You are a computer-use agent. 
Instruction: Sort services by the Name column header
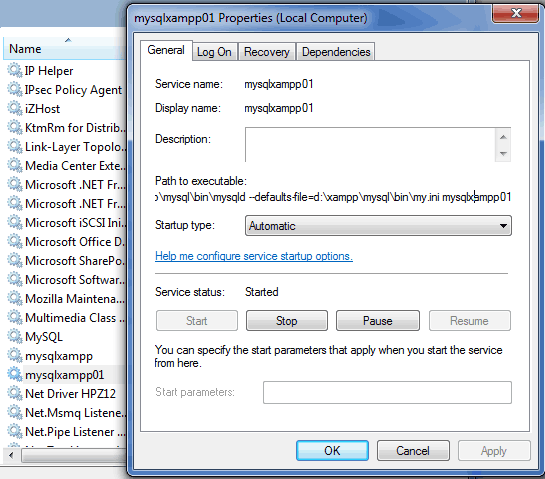click(x=65, y=49)
